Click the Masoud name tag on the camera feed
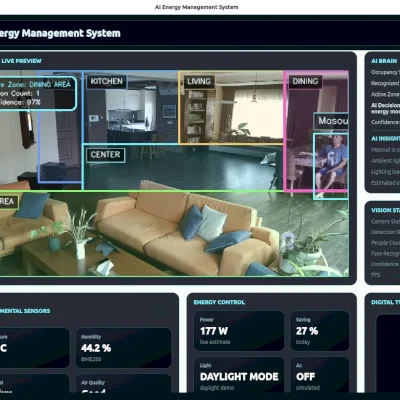 point(331,121)
